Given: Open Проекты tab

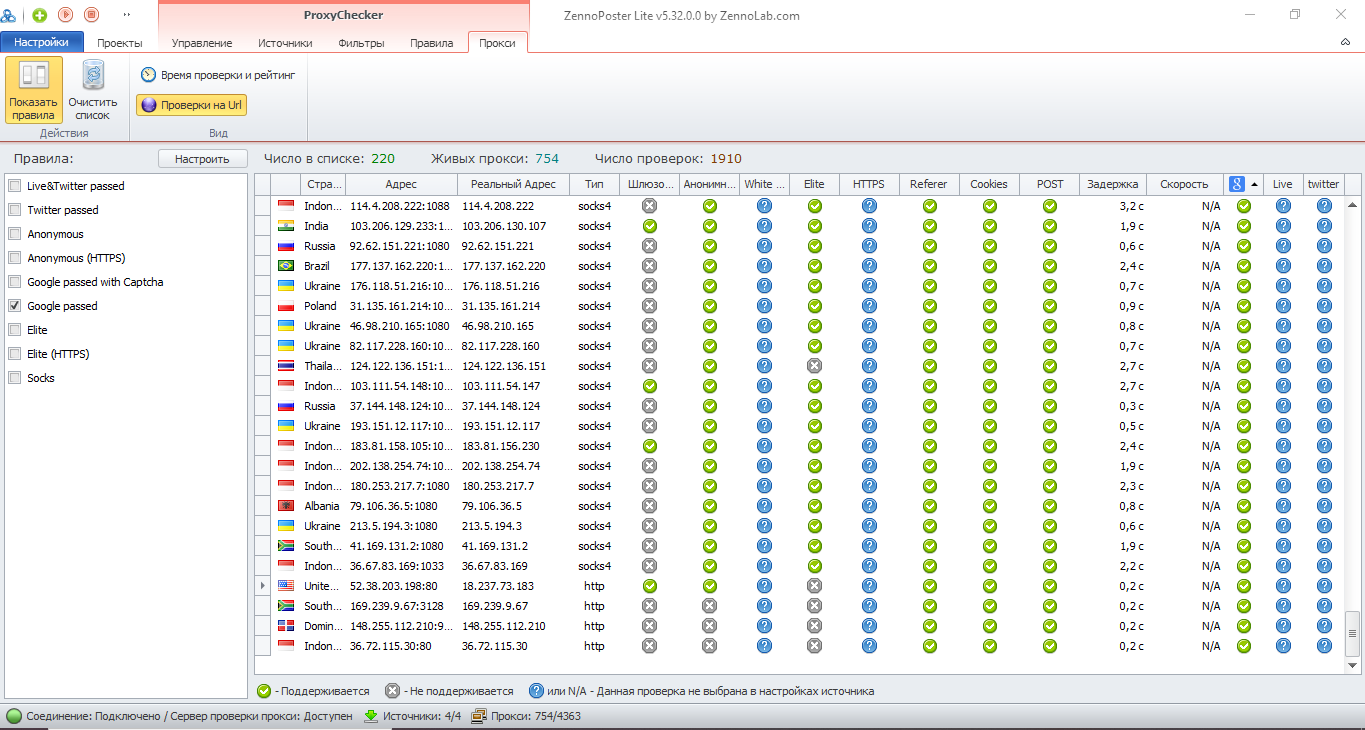Looking at the screenshot, I should click(120, 43).
